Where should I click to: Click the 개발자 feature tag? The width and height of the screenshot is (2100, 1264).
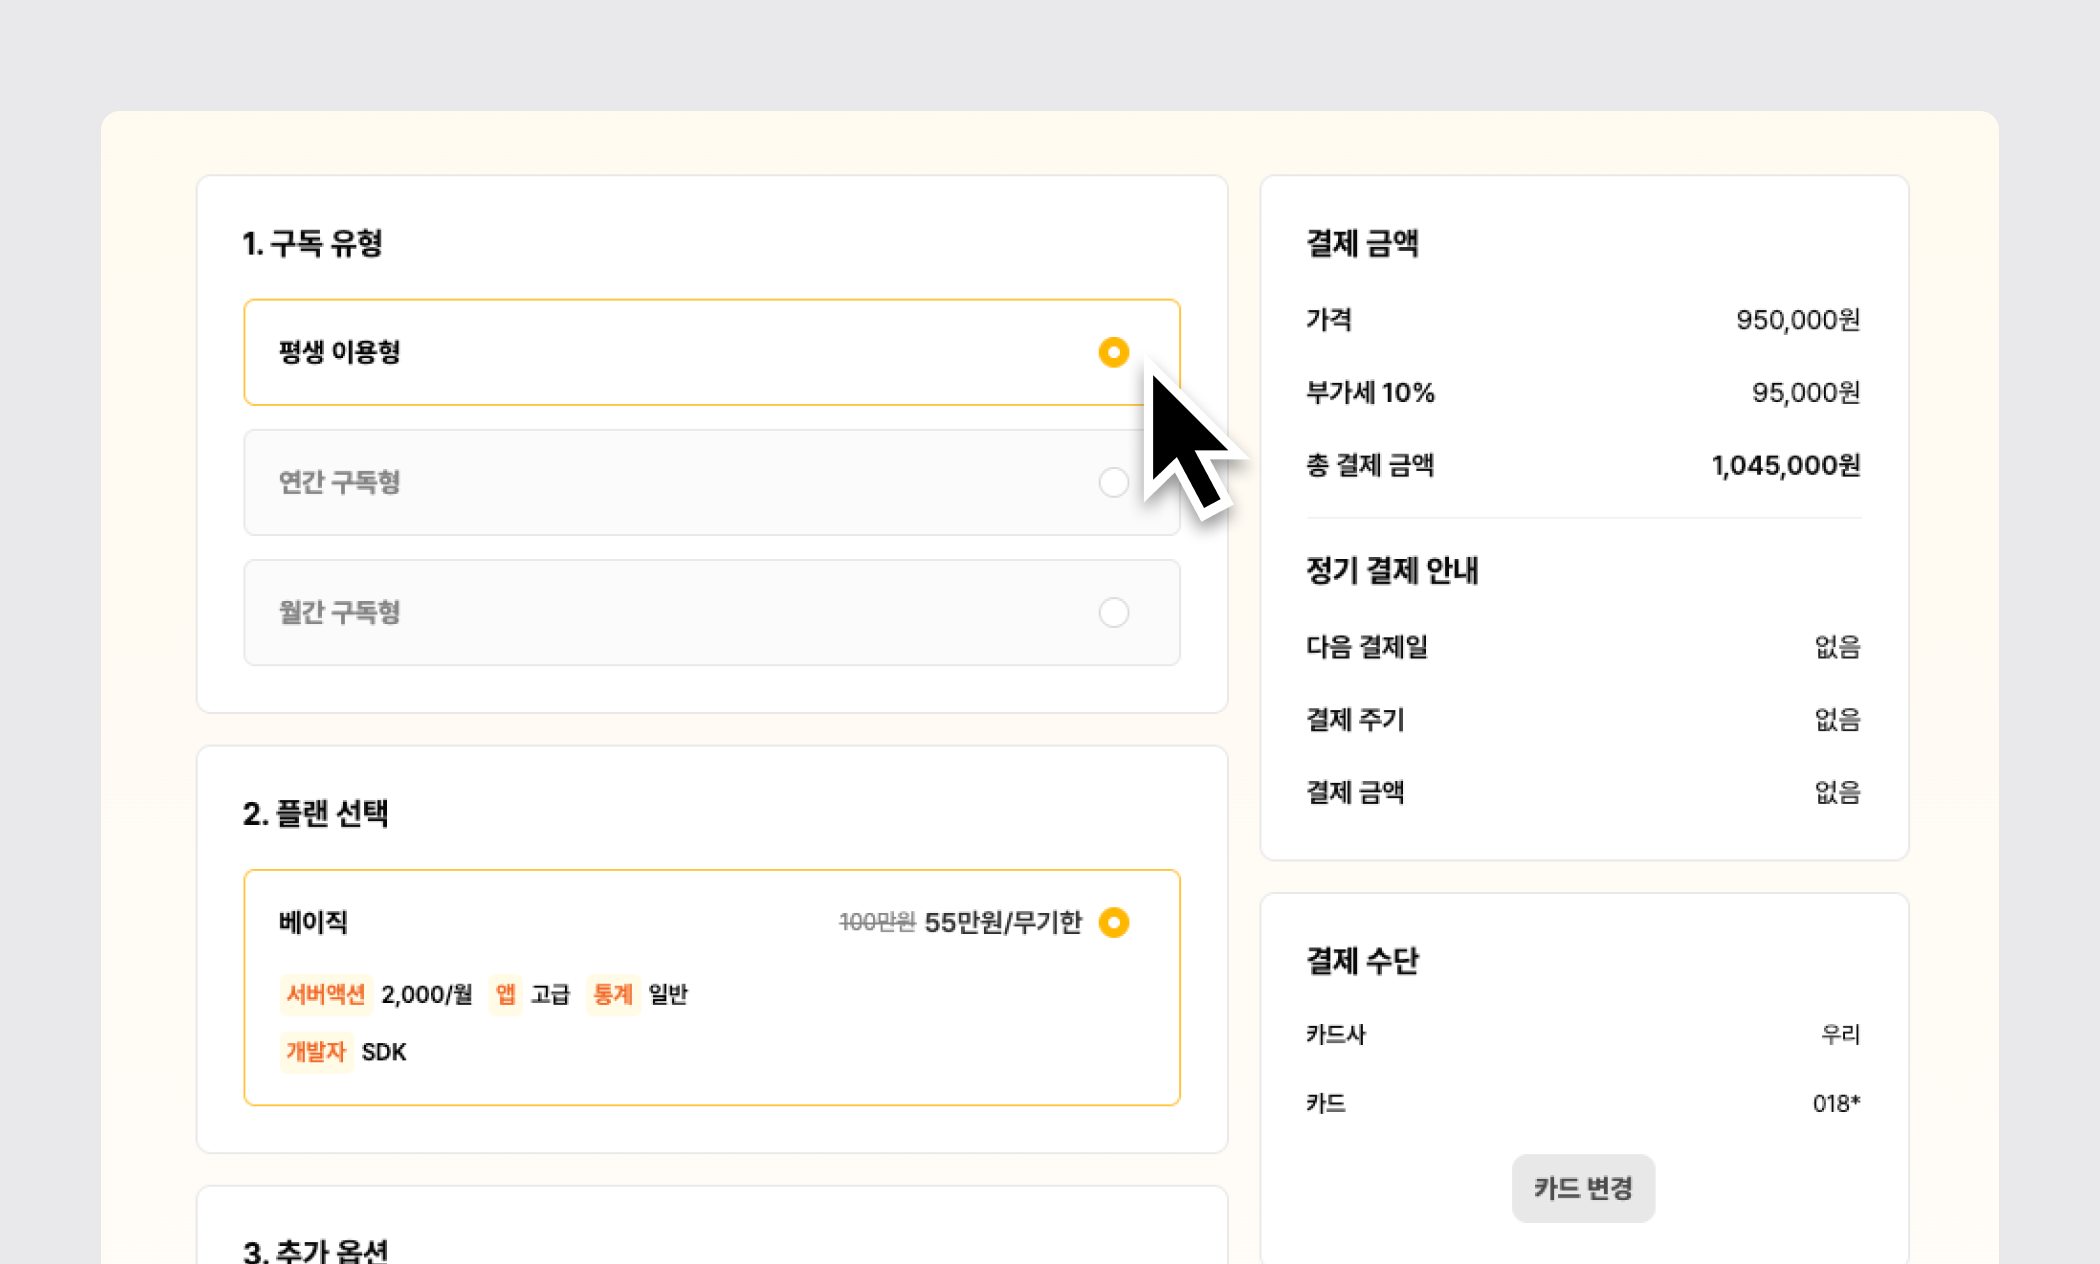[x=316, y=1052]
